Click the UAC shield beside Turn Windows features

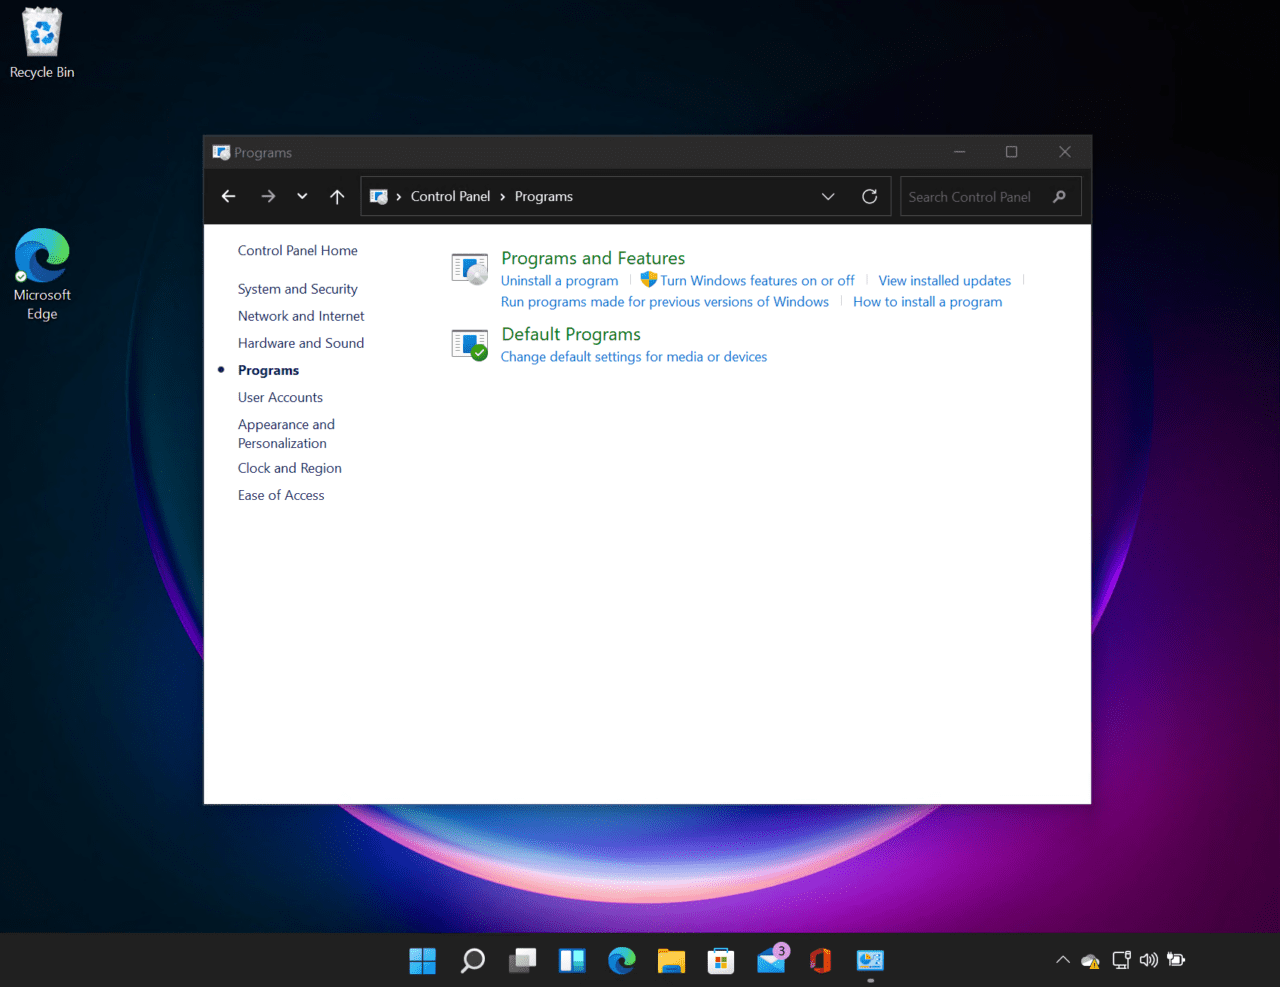(x=648, y=280)
